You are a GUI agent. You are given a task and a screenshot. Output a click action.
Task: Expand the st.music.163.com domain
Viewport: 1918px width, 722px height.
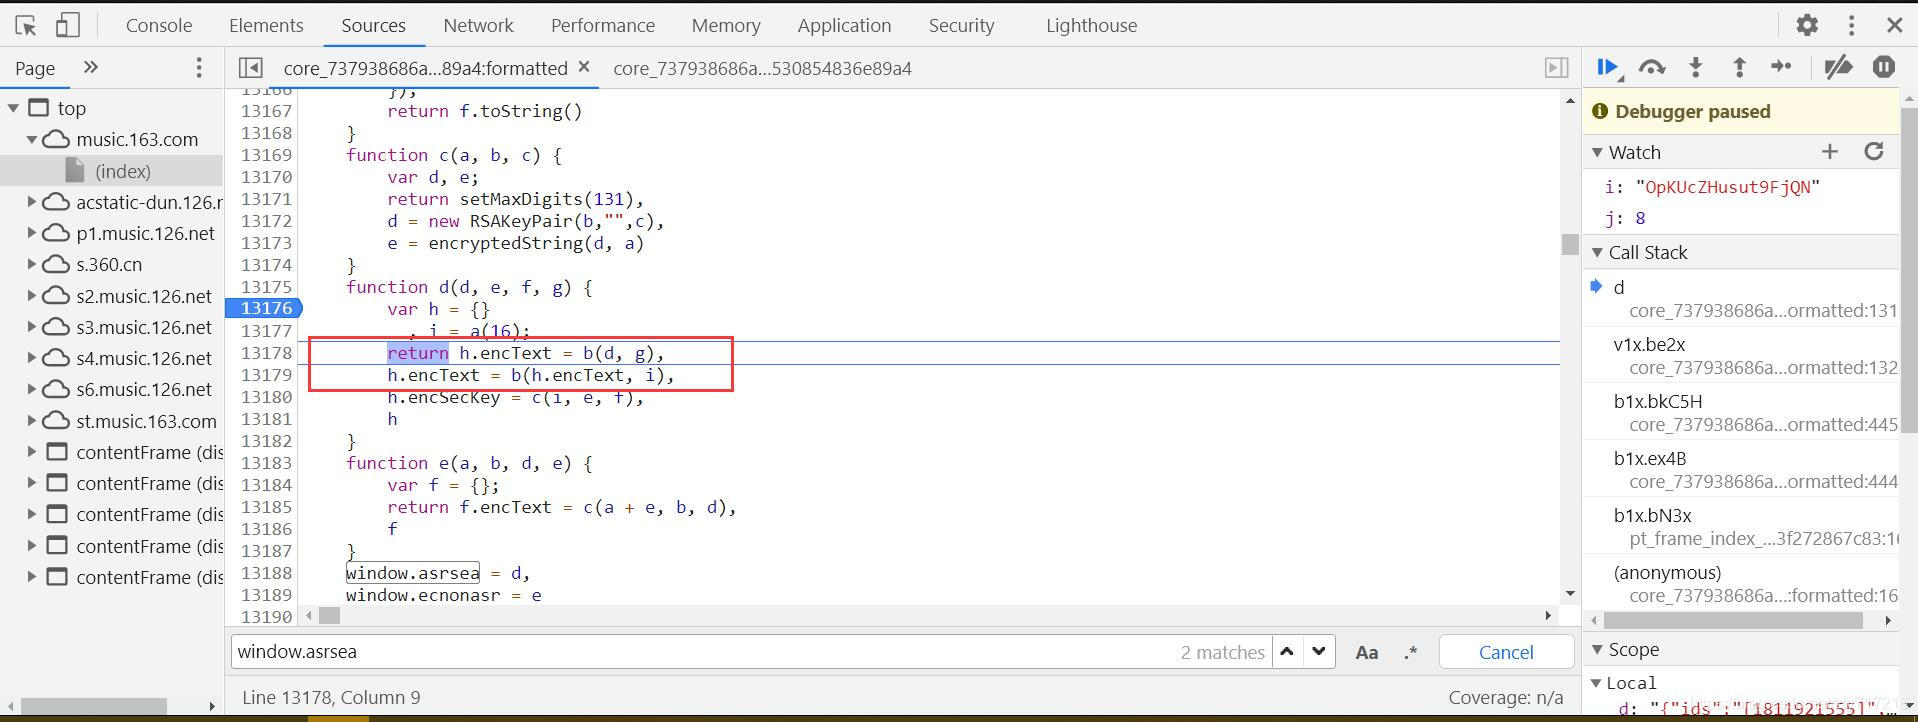(x=32, y=421)
